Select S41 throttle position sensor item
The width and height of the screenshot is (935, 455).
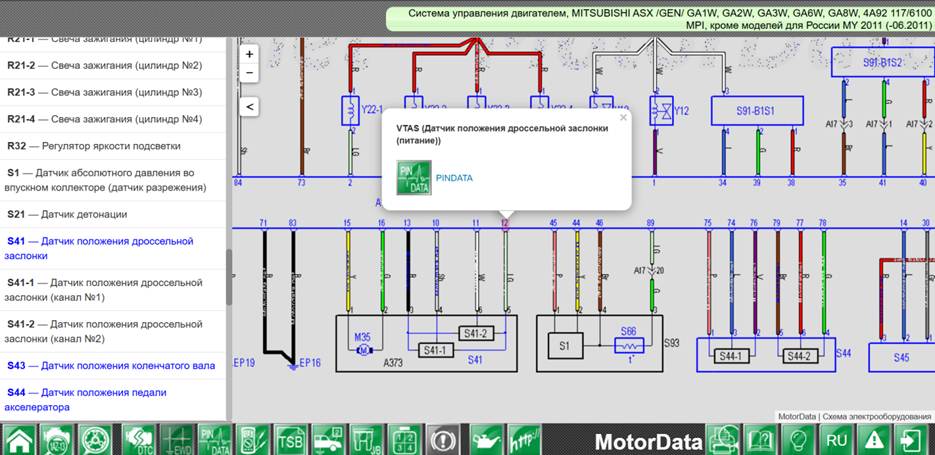click(x=113, y=249)
